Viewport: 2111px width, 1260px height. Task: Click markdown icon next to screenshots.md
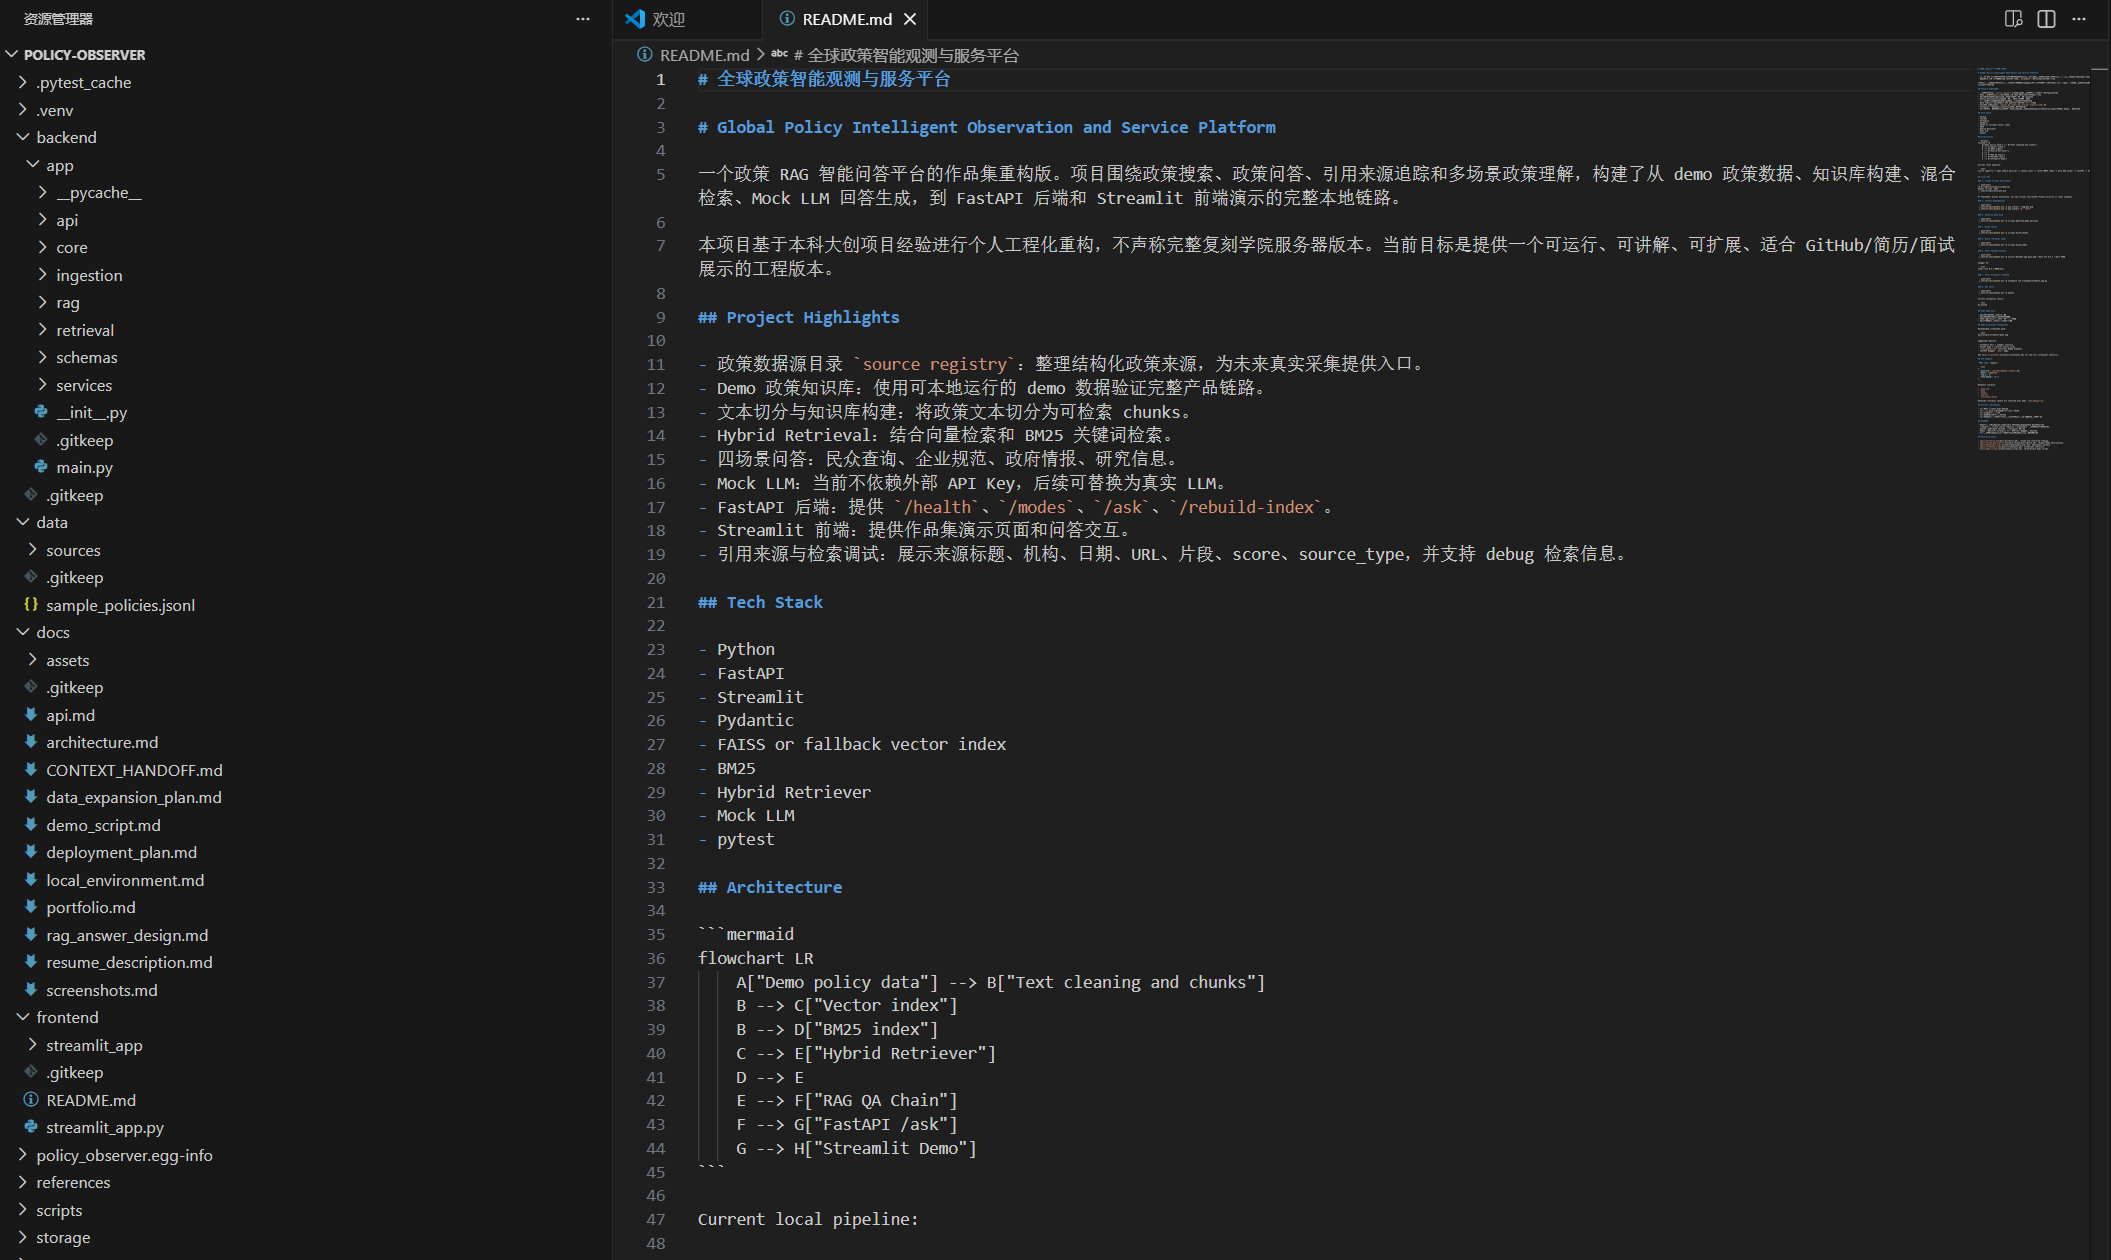point(31,989)
